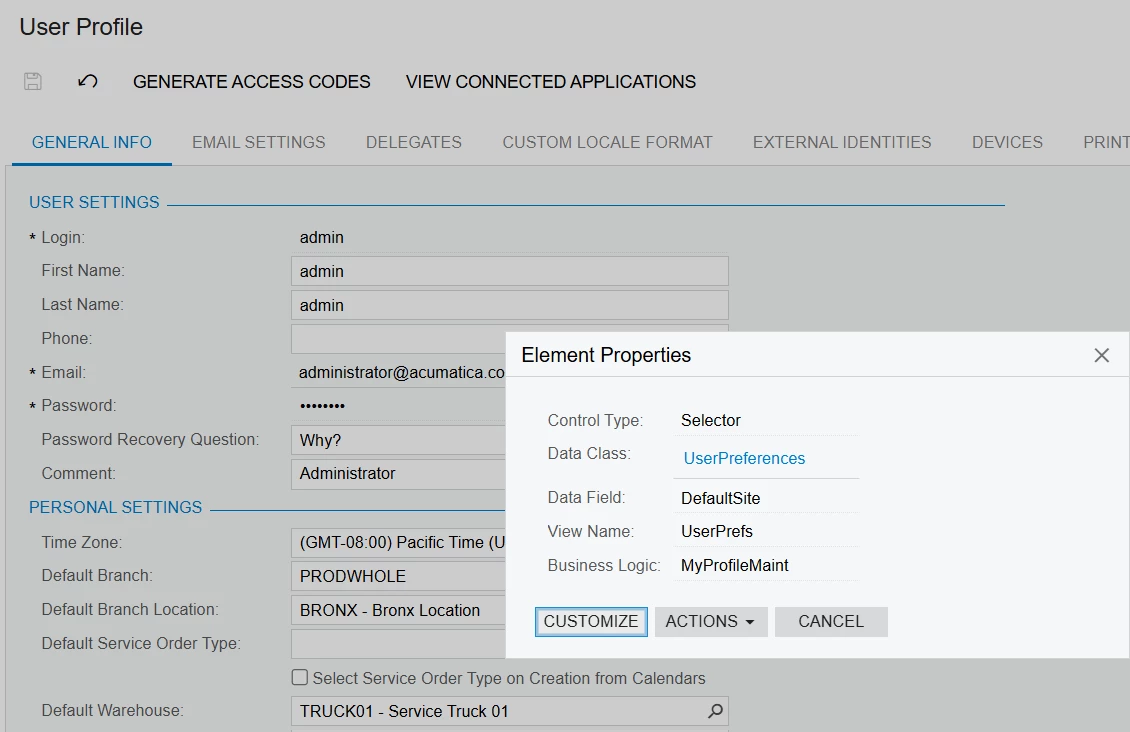The image size is (1130, 732).
Task: Switch to the CUSTOM LOCALE FORMAT tab
Action: (x=607, y=142)
